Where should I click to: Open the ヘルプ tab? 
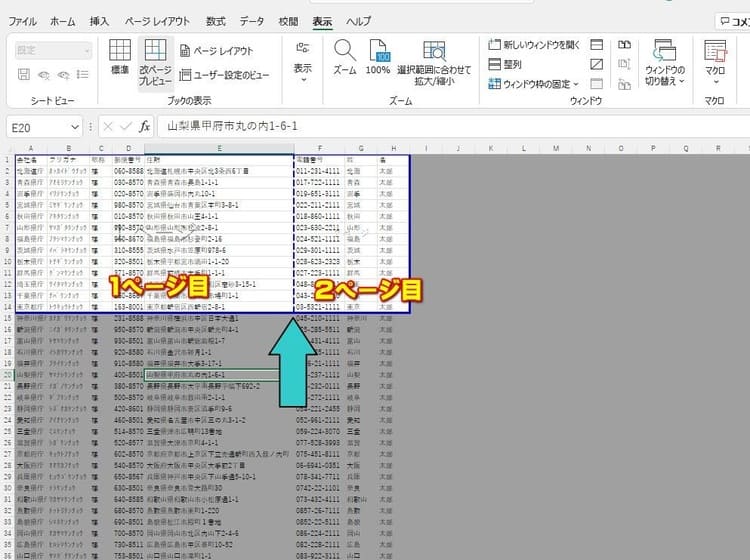click(x=358, y=22)
